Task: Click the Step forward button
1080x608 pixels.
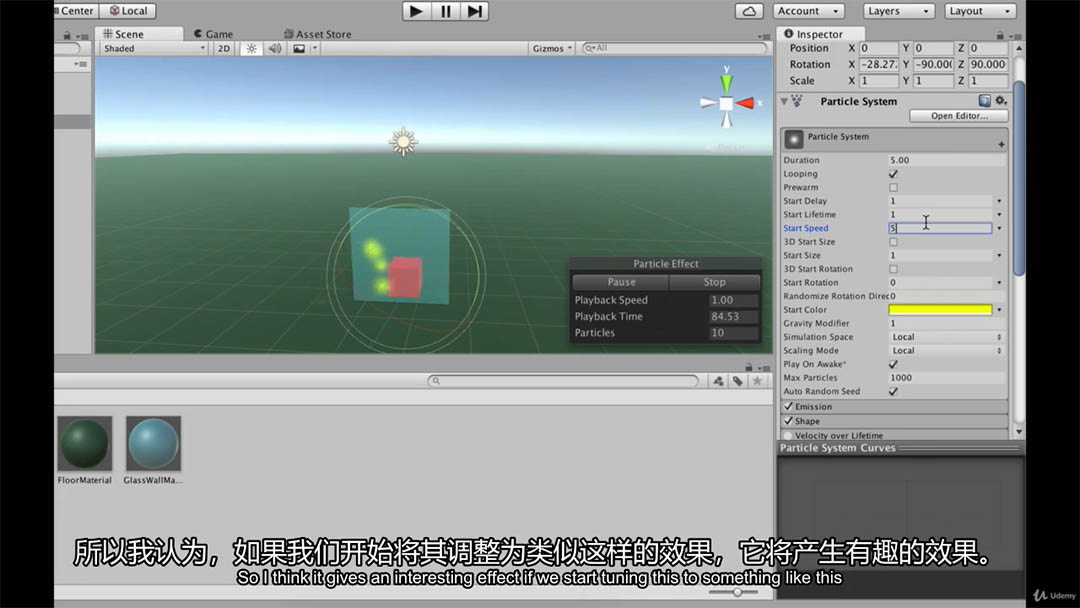Action: (x=475, y=11)
